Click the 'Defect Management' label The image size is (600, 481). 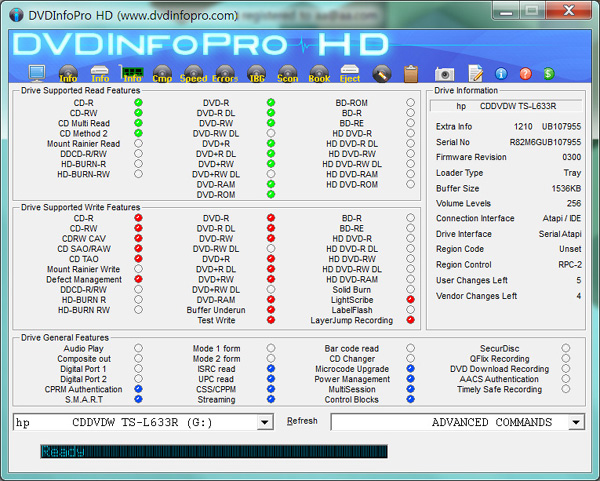click(84, 279)
